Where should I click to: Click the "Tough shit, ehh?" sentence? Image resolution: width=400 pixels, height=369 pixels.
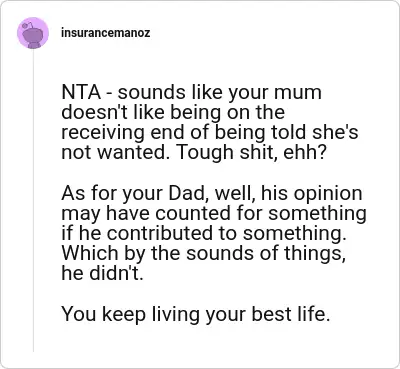pos(250,152)
